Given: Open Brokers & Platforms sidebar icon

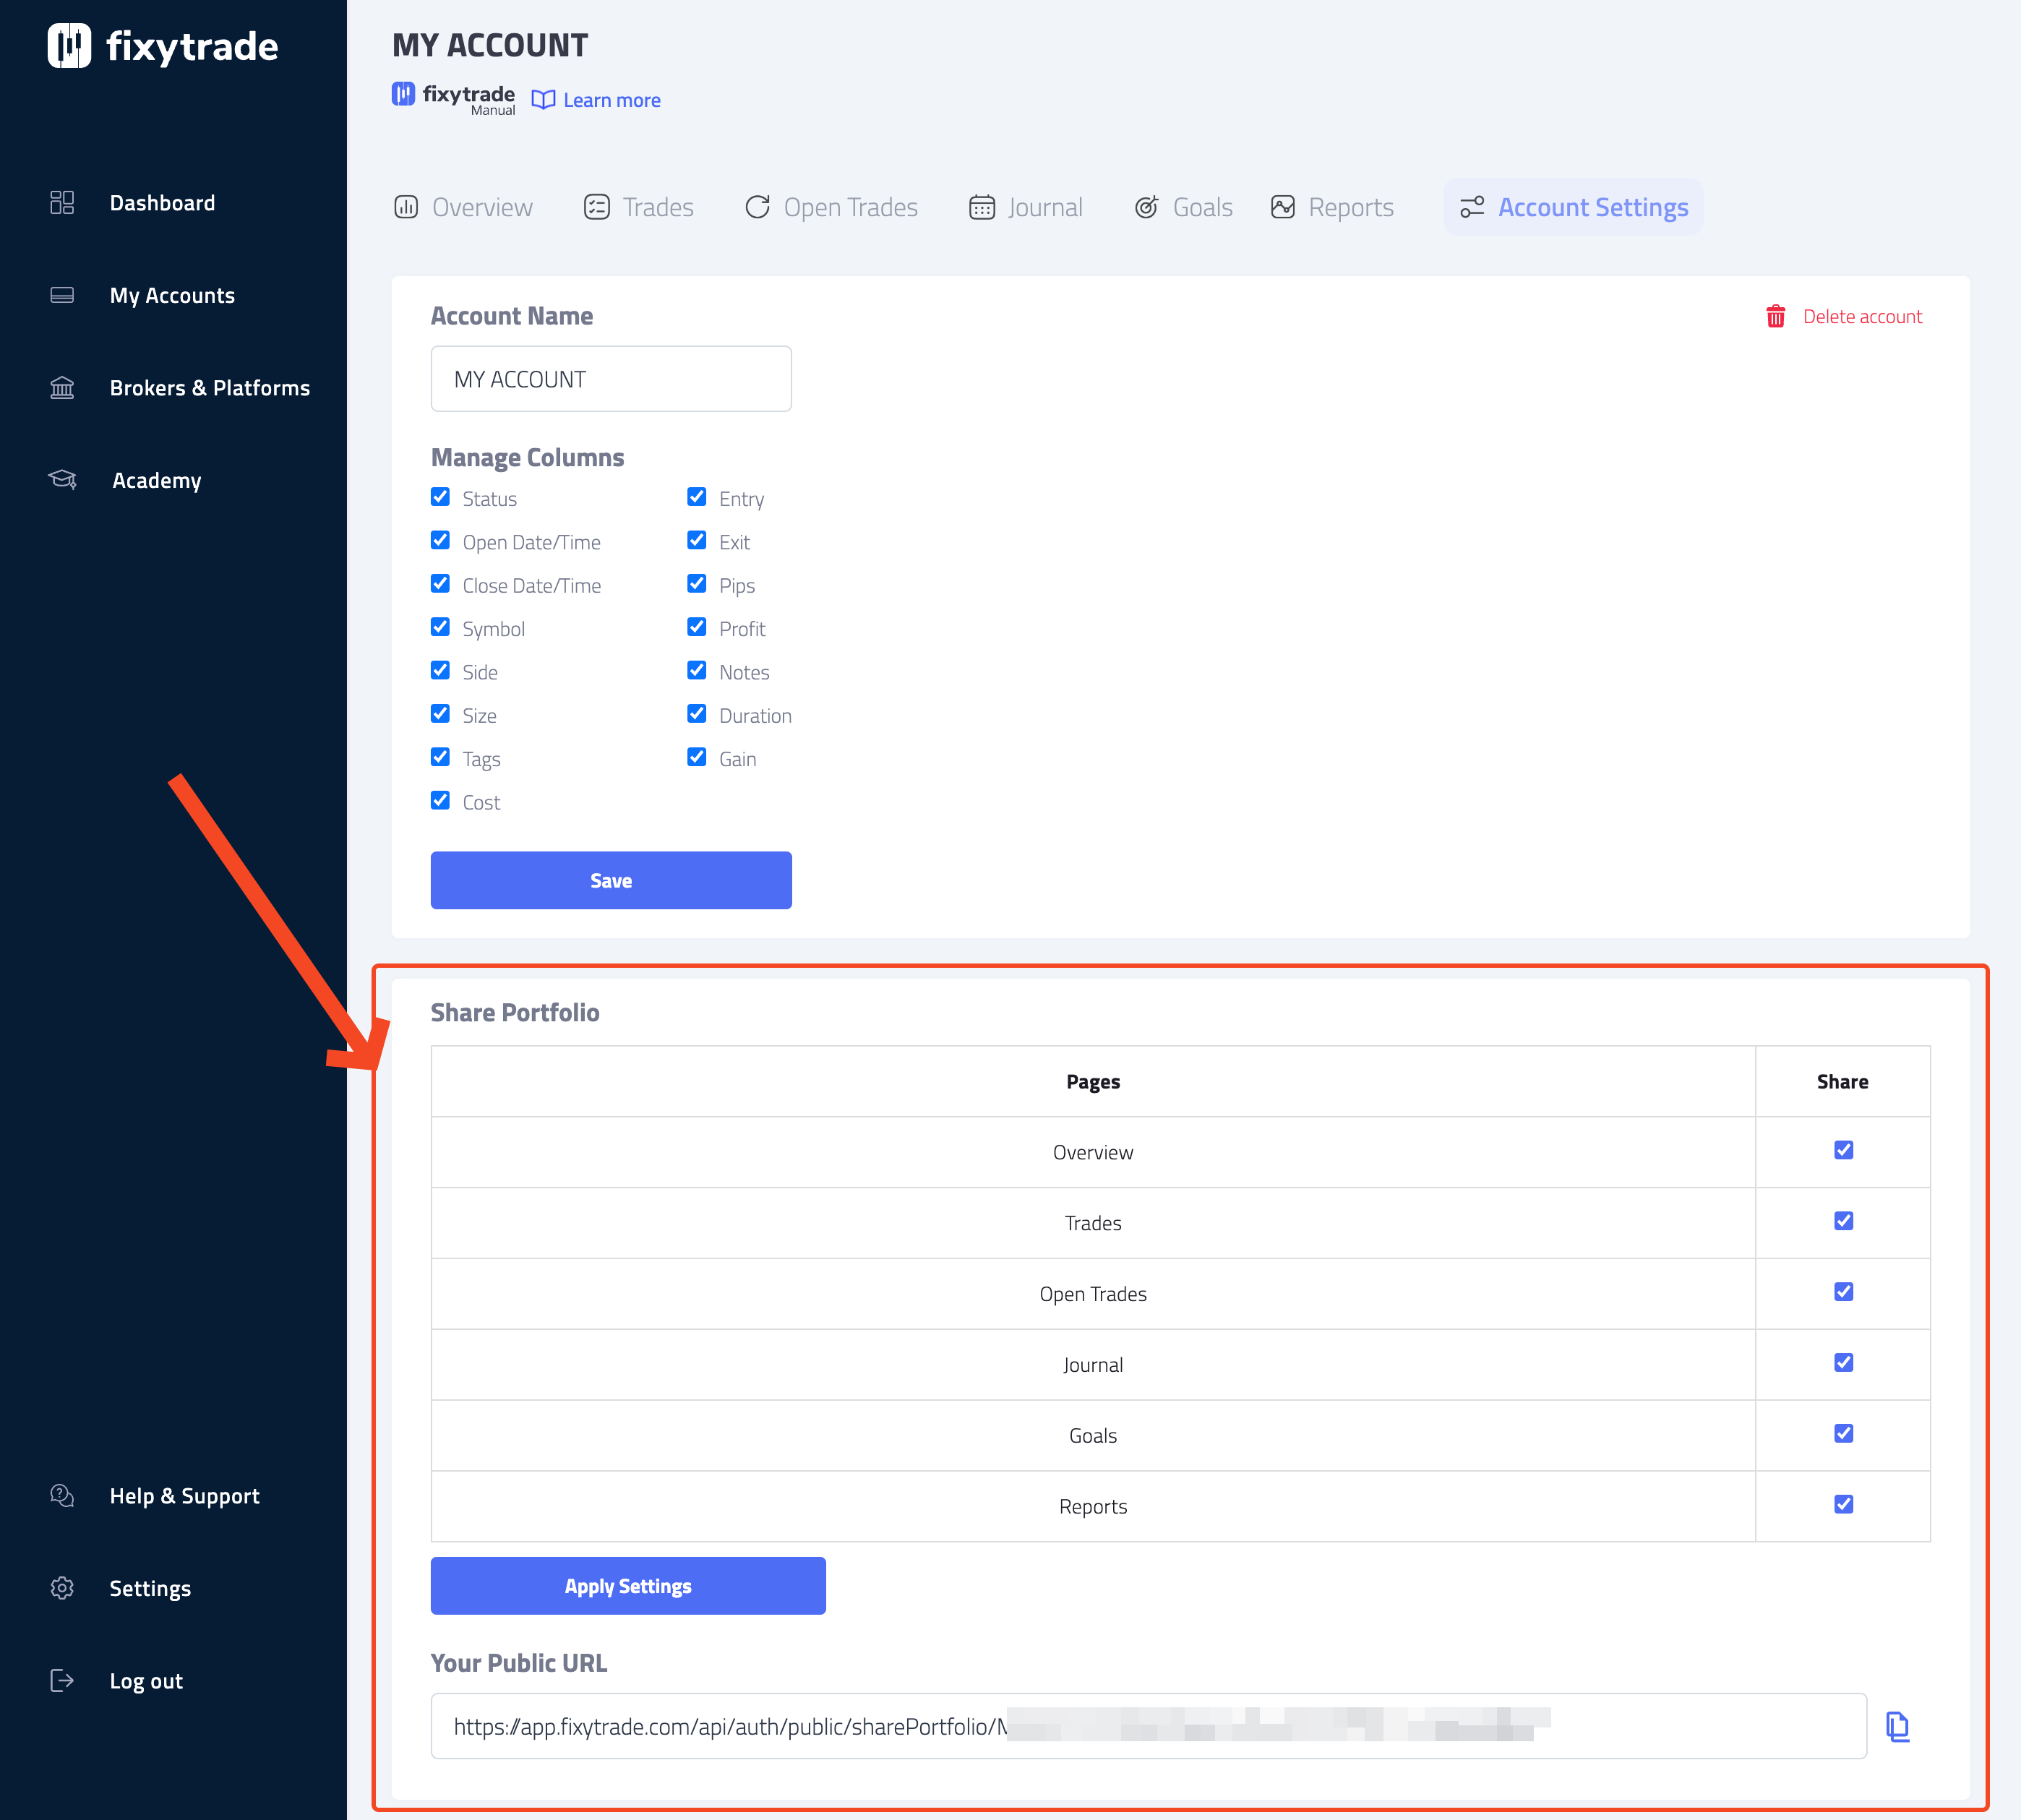Looking at the screenshot, I should click(x=61, y=387).
